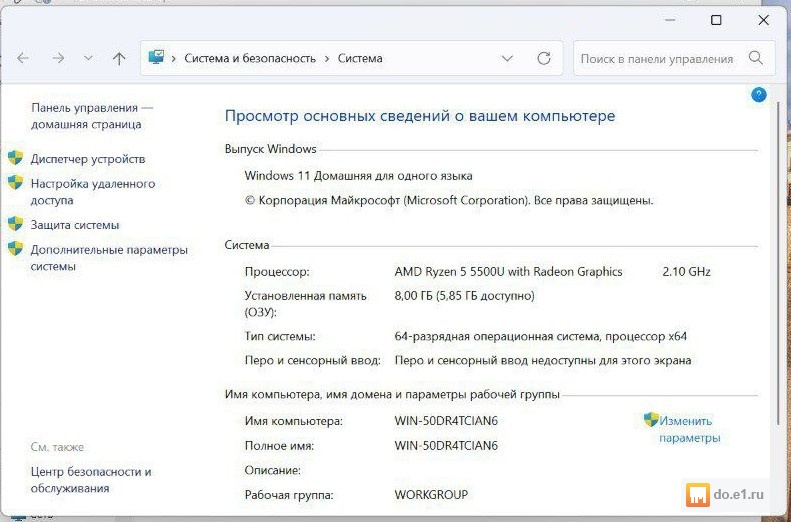Go up one level with up arrow
Image resolution: width=791 pixels, height=522 pixels.
point(119,59)
